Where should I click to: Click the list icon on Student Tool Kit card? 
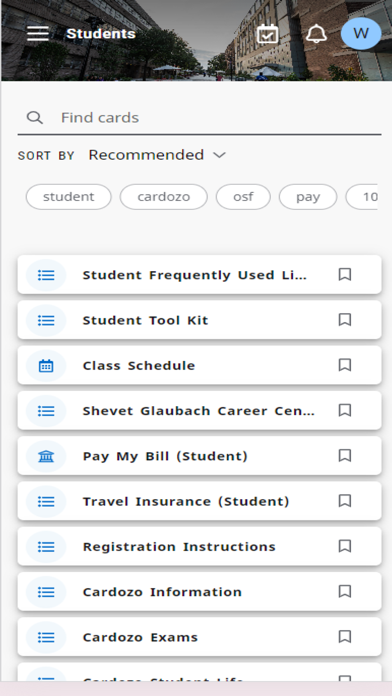pos(46,320)
